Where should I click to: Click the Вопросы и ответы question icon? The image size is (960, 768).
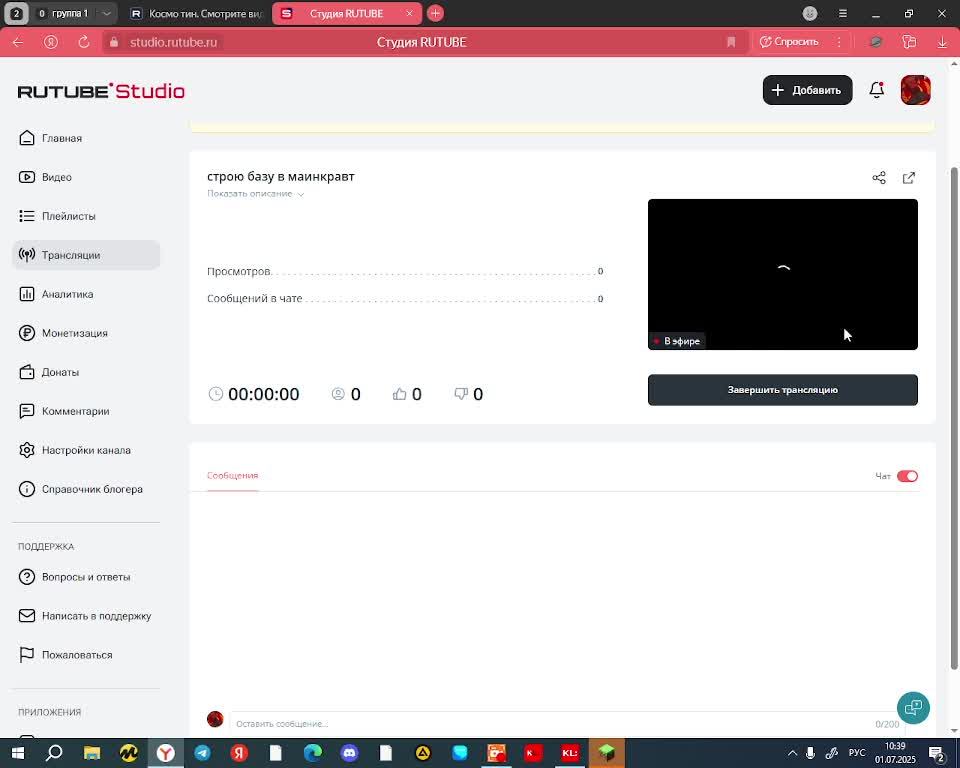[27, 577]
